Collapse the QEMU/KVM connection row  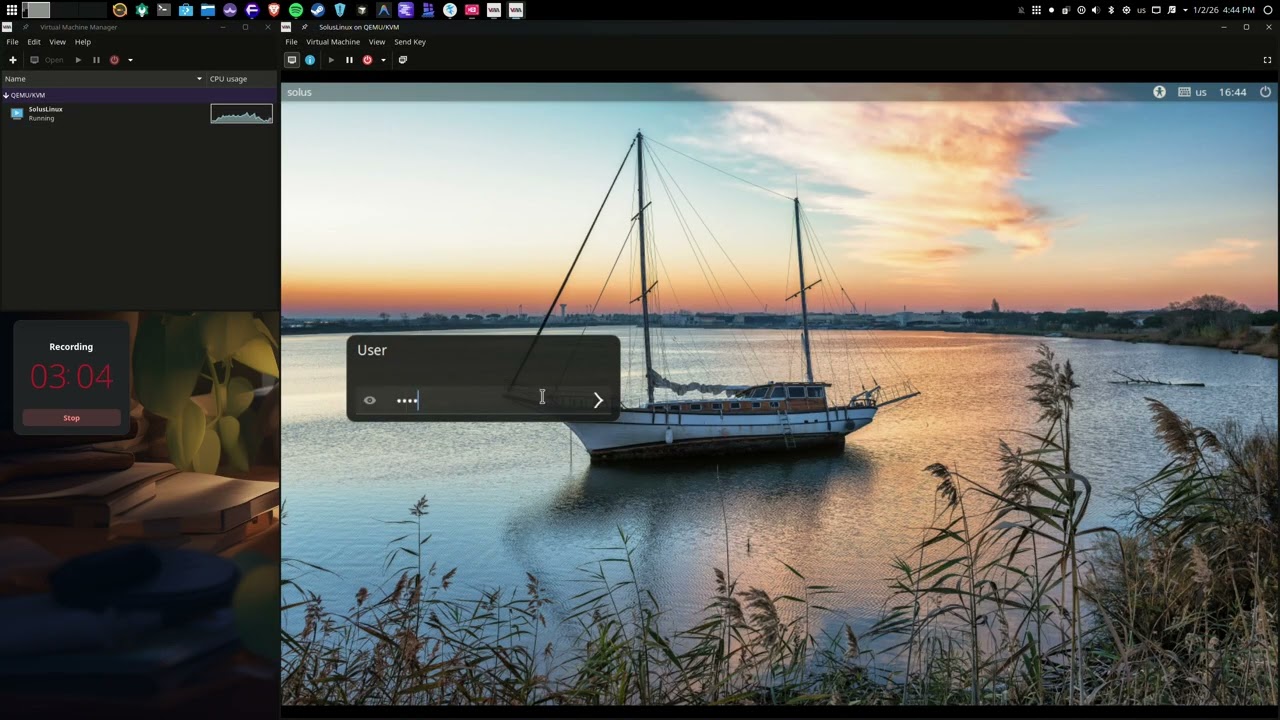5,95
